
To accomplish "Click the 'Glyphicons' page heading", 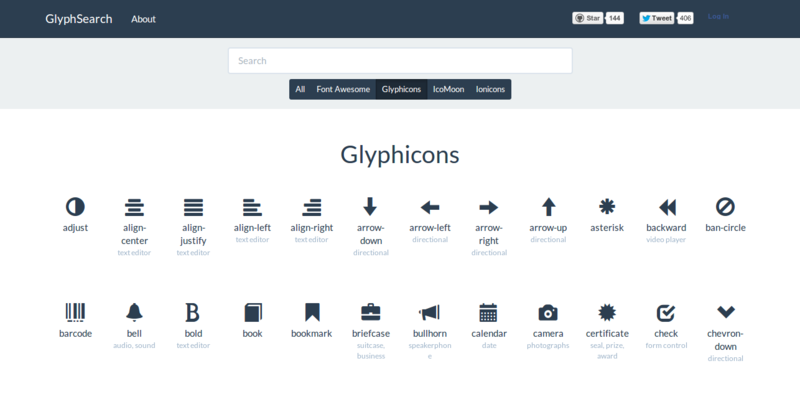I will [x=400, y=155].
